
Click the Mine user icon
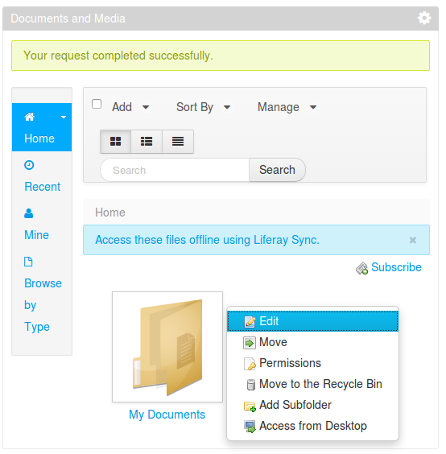tap(29, 213)
